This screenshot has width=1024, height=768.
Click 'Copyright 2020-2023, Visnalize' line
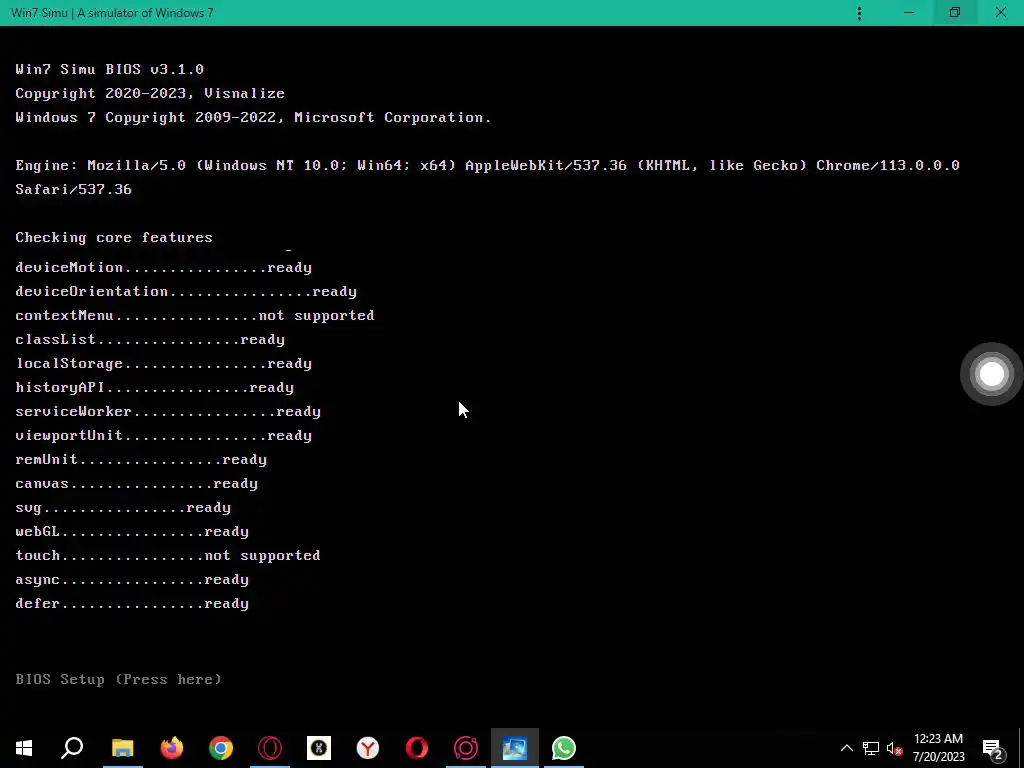[150, 93]
